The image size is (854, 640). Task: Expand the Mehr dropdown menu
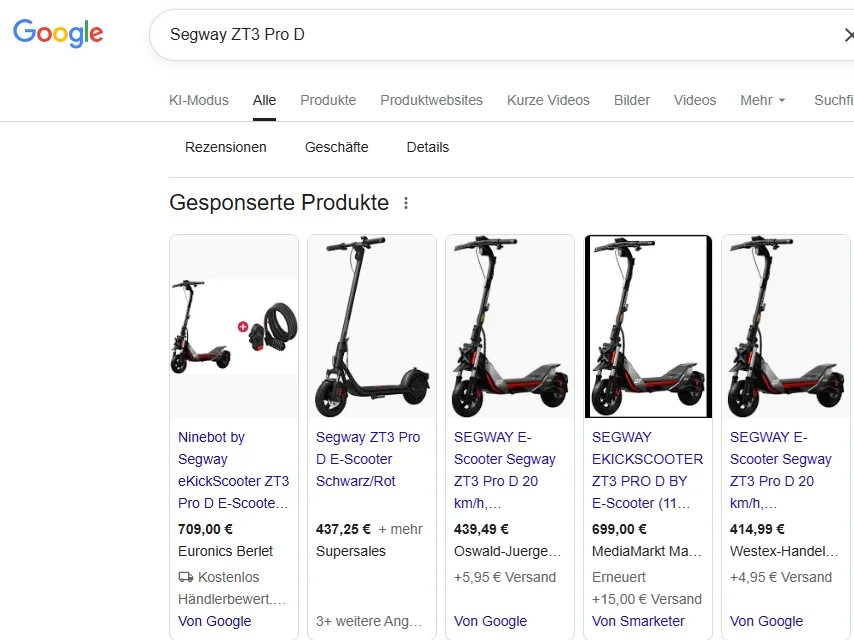click(763, 100)
